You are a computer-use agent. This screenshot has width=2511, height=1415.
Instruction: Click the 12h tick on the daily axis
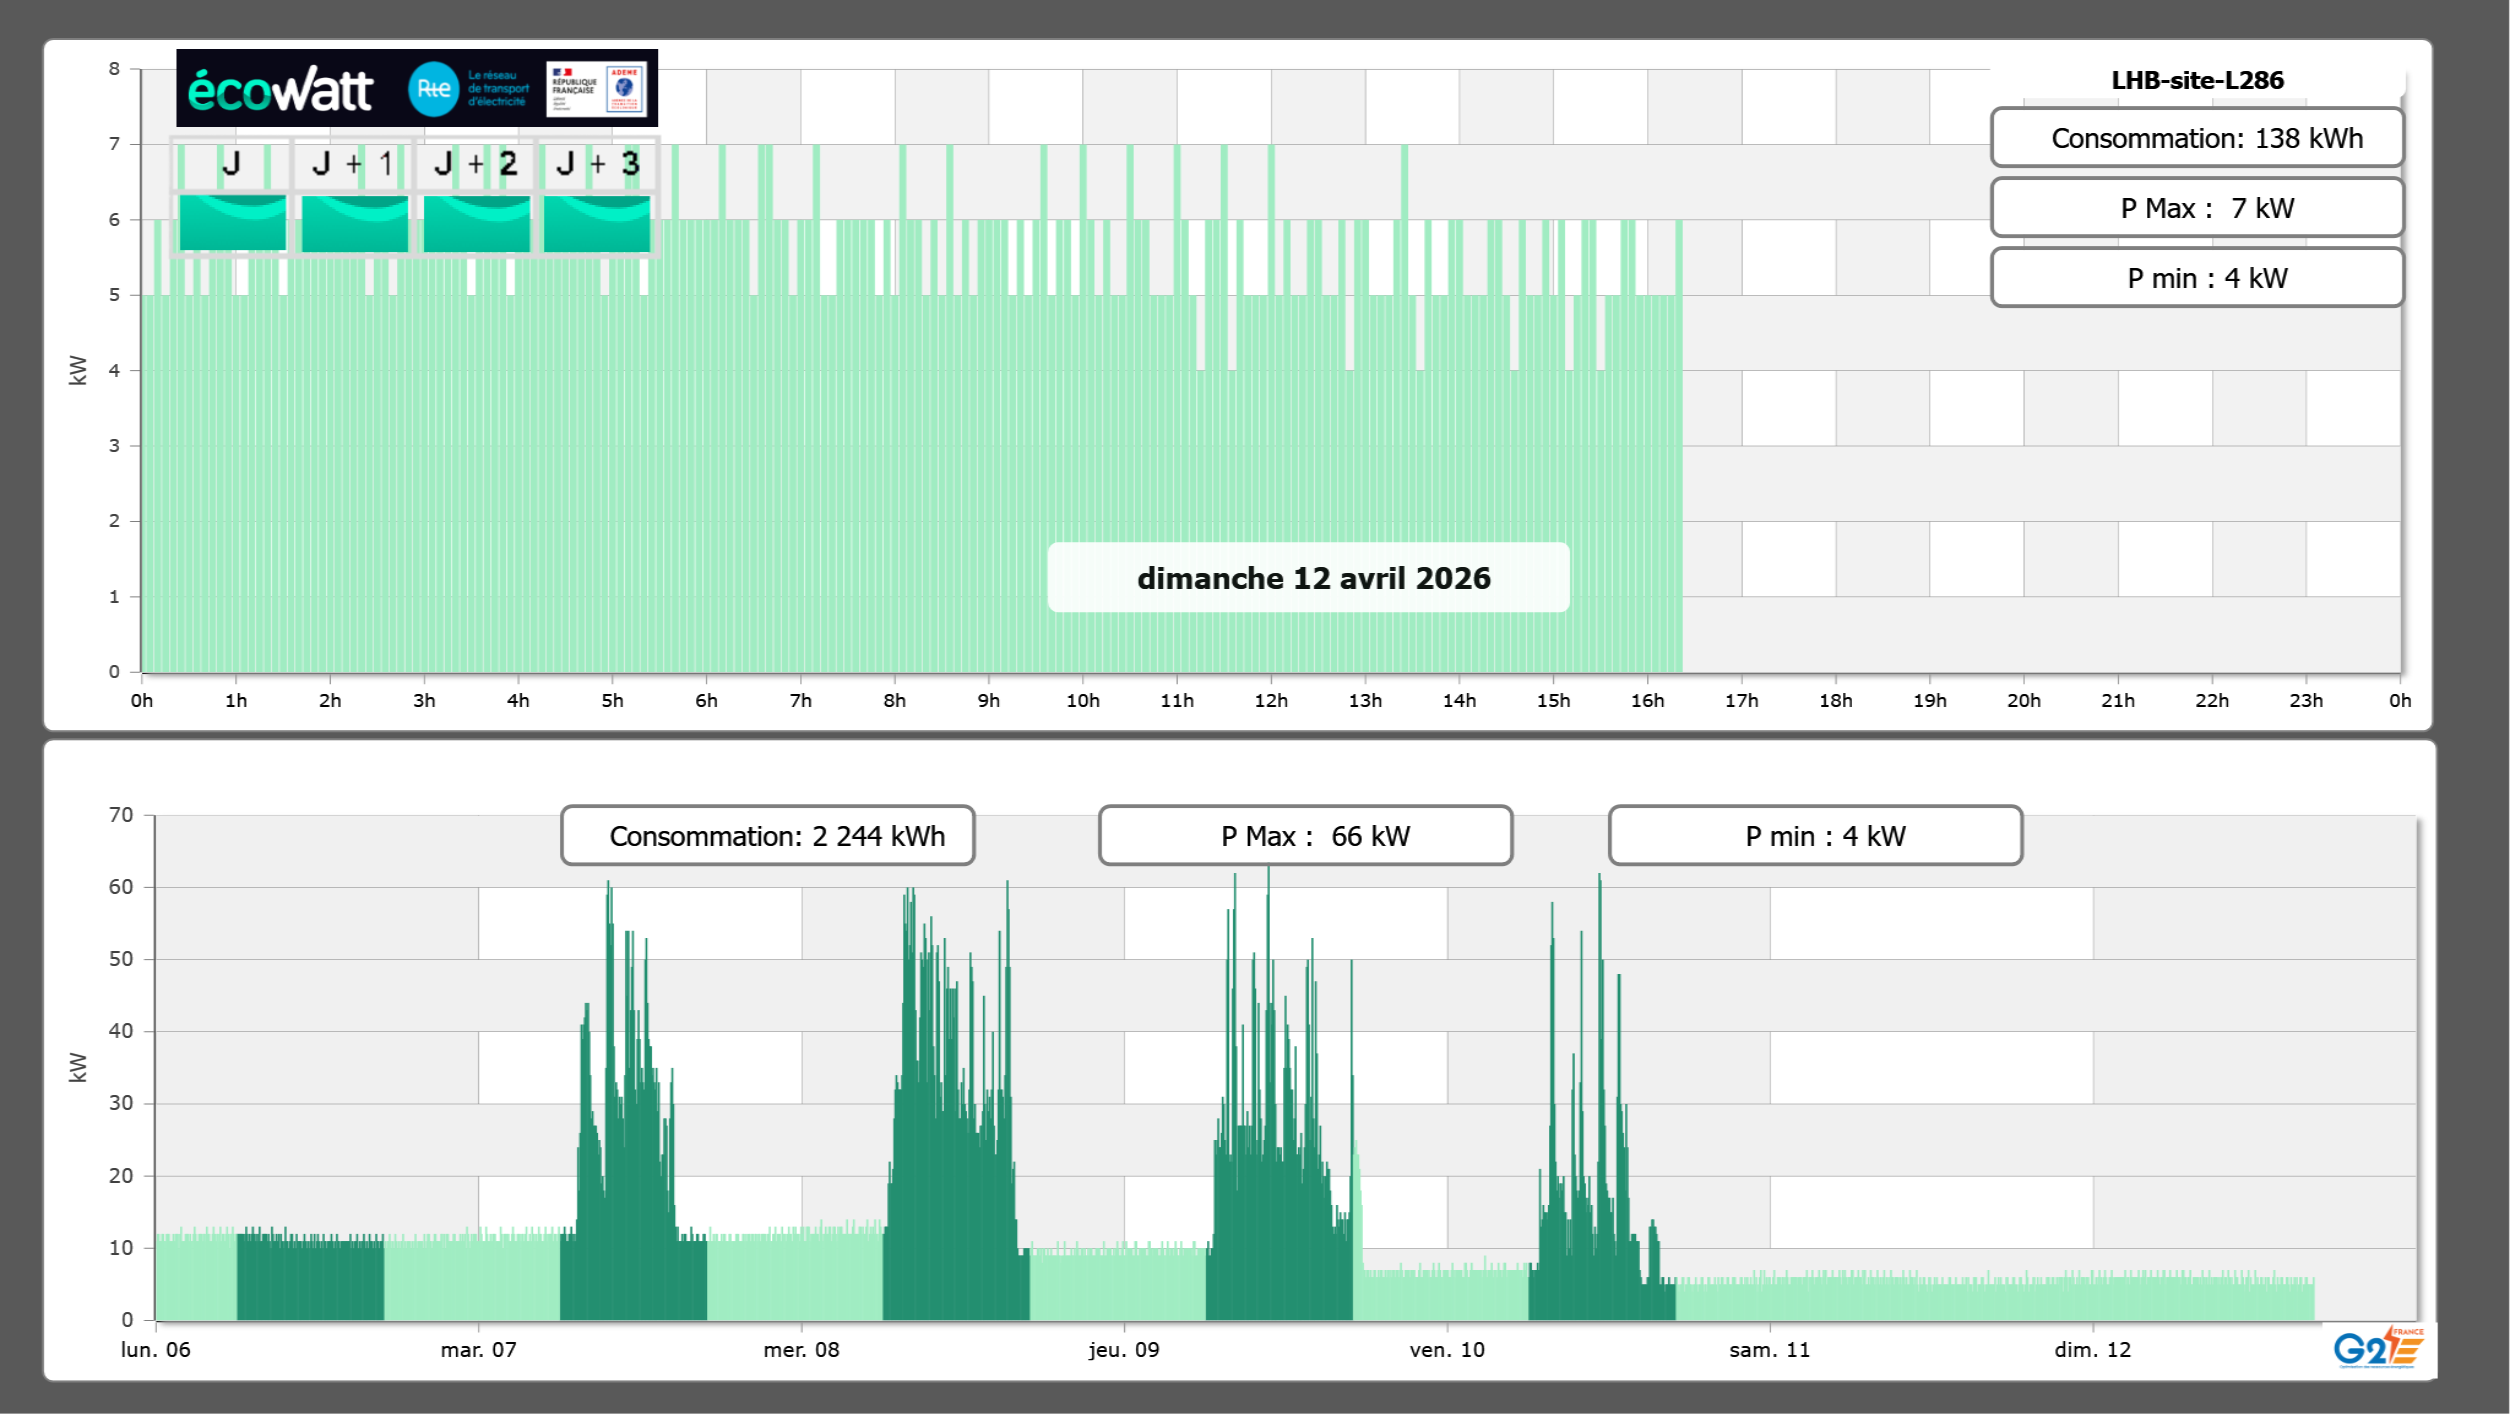coord(1270,700)
